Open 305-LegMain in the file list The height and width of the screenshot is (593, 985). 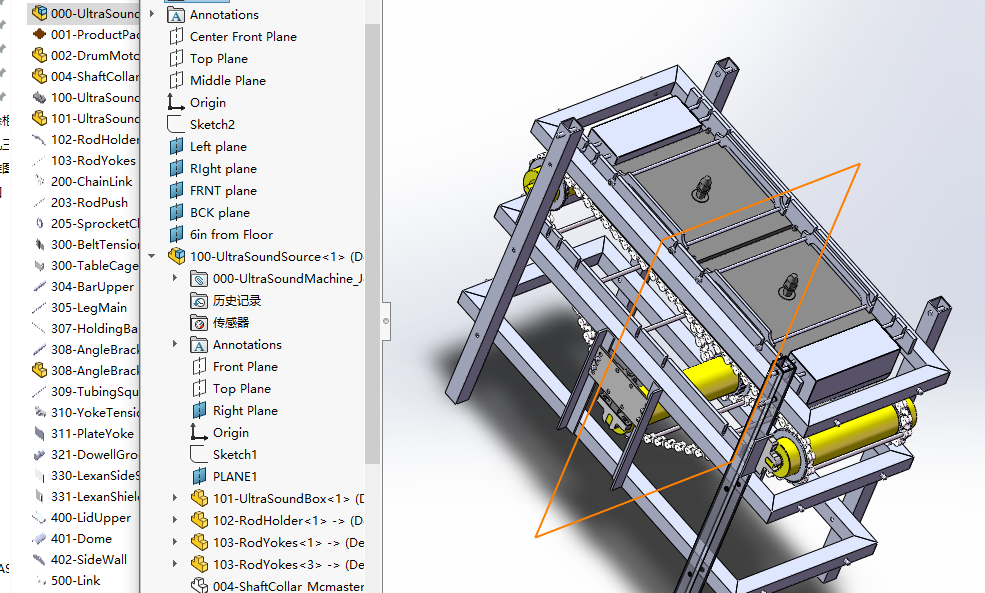pos(89,307)
